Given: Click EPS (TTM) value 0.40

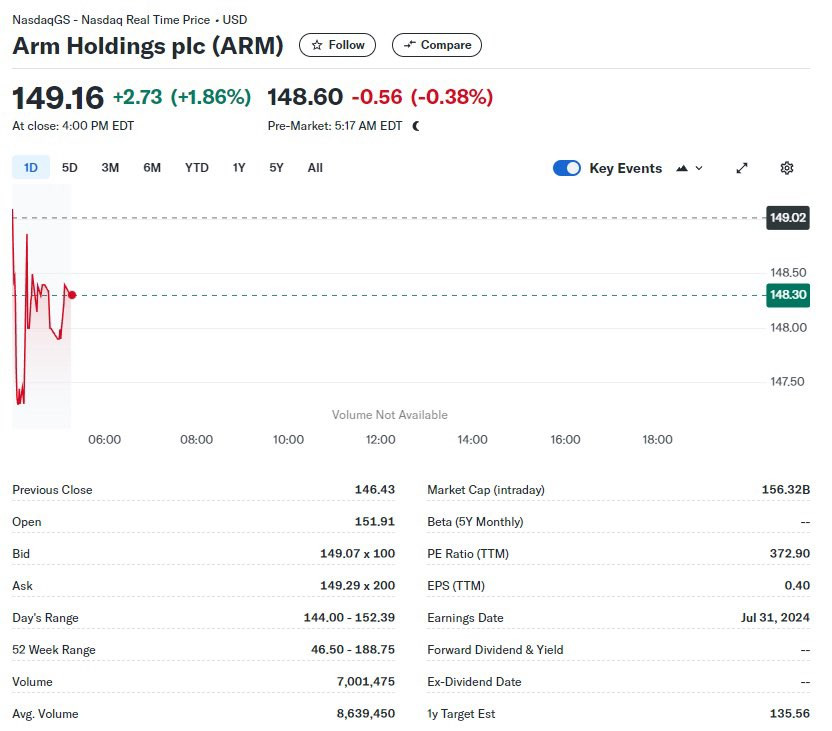Looking at the screenshot, I should (x=797, y=586).
